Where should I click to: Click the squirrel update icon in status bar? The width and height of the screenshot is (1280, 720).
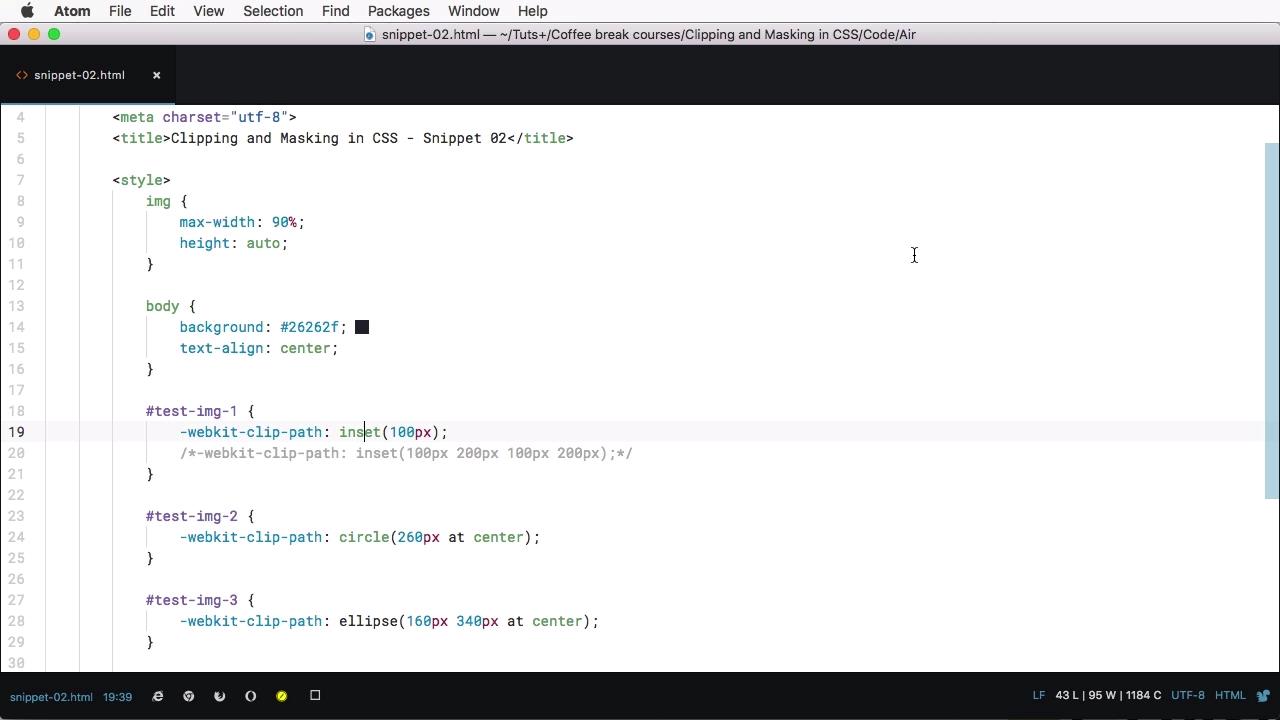pyautogui.click(x=1264, y=696)
